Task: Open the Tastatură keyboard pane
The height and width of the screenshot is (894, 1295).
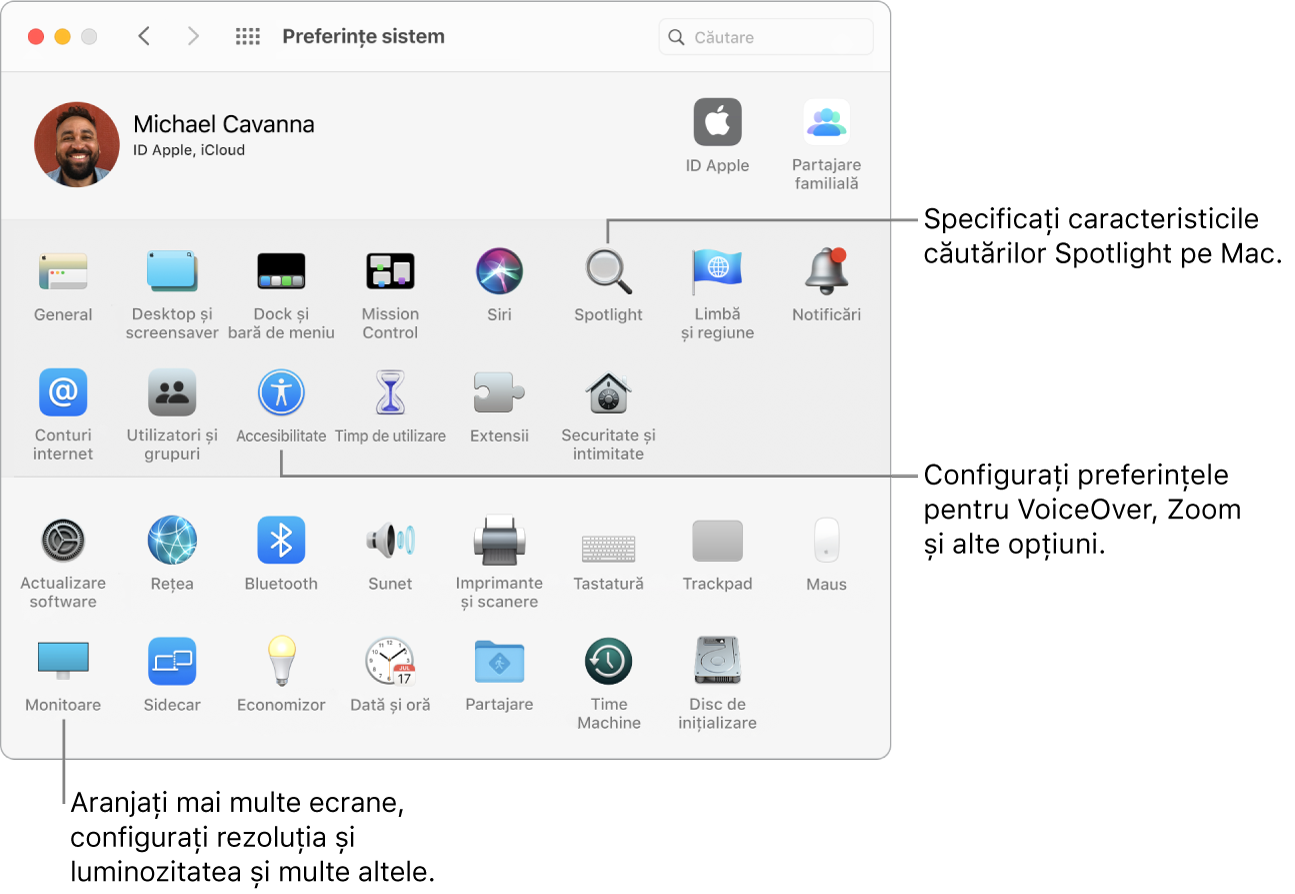Action: point(608,547)
